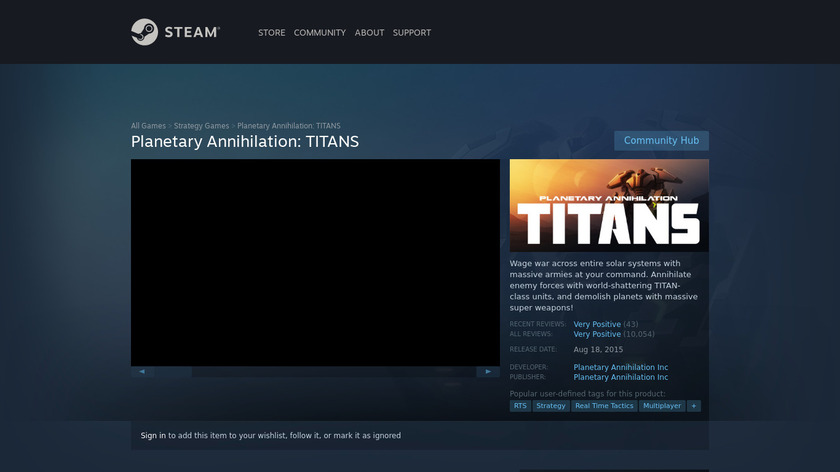The image size is (840, 472).
Task: Expand more tags with the plus button
Action: (x=694, y=406)
